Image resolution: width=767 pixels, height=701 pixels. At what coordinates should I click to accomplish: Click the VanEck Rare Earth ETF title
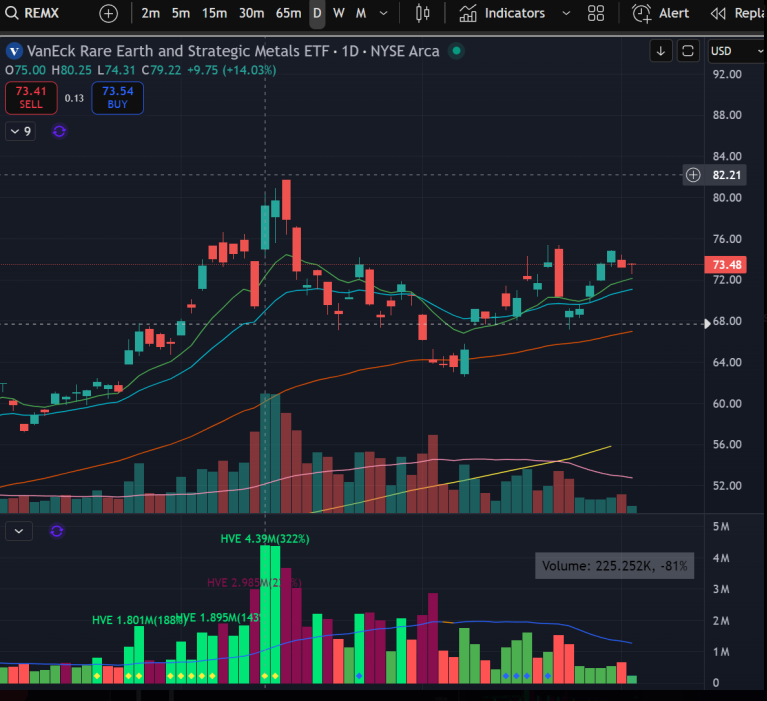233,51
